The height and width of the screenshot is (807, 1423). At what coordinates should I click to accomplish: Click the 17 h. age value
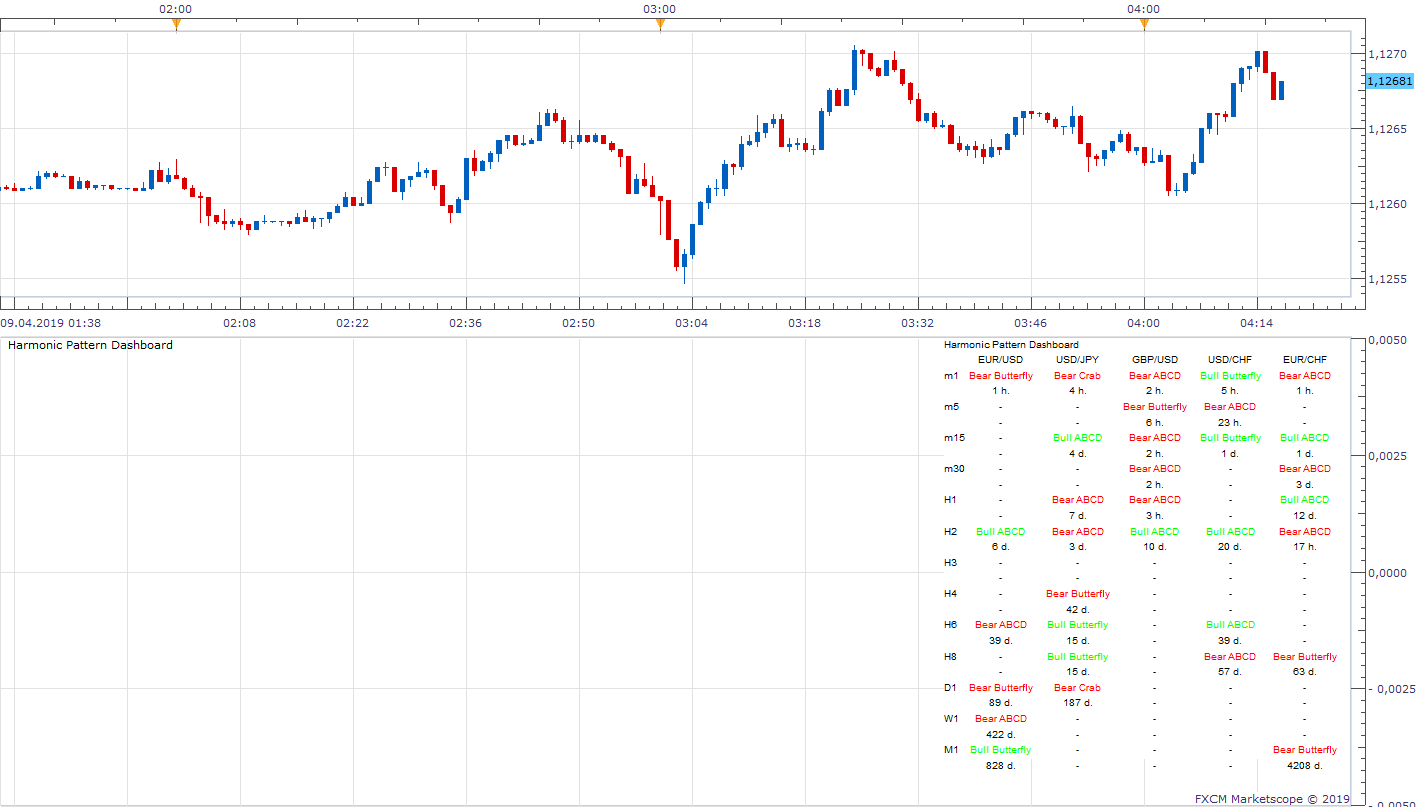pos(1305,547)
